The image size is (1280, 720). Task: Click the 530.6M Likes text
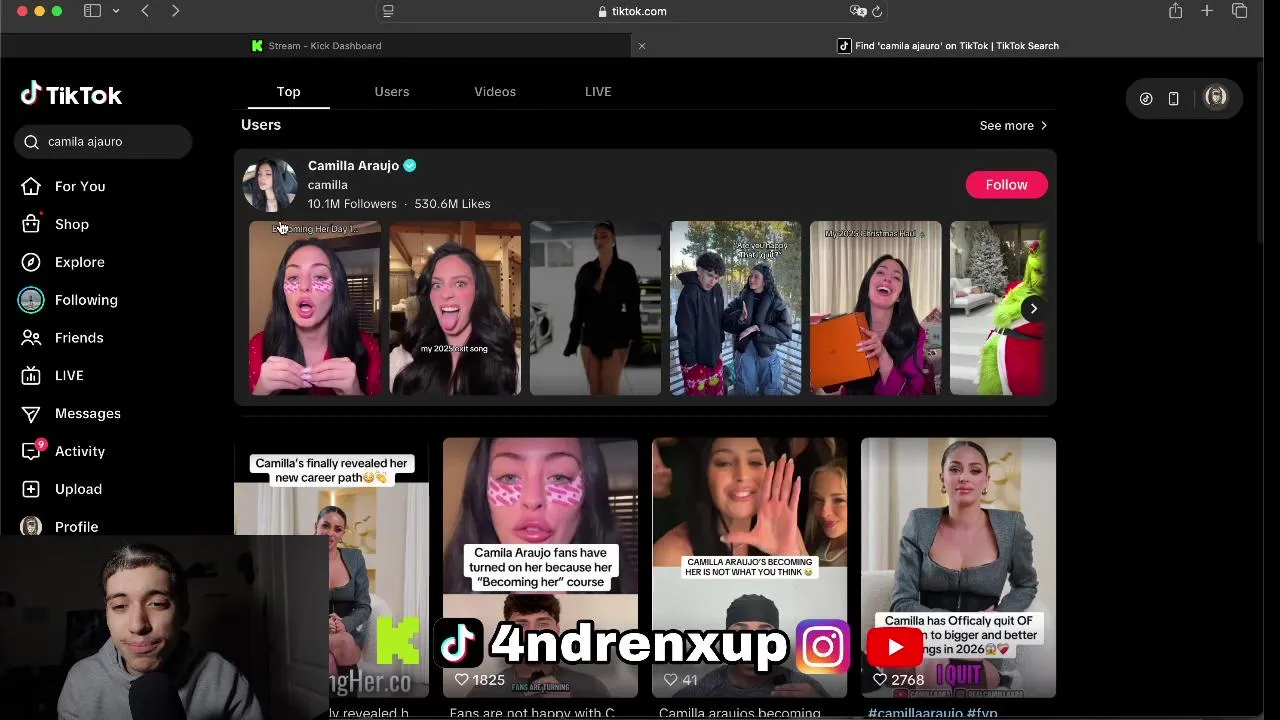tap(452, 204)
